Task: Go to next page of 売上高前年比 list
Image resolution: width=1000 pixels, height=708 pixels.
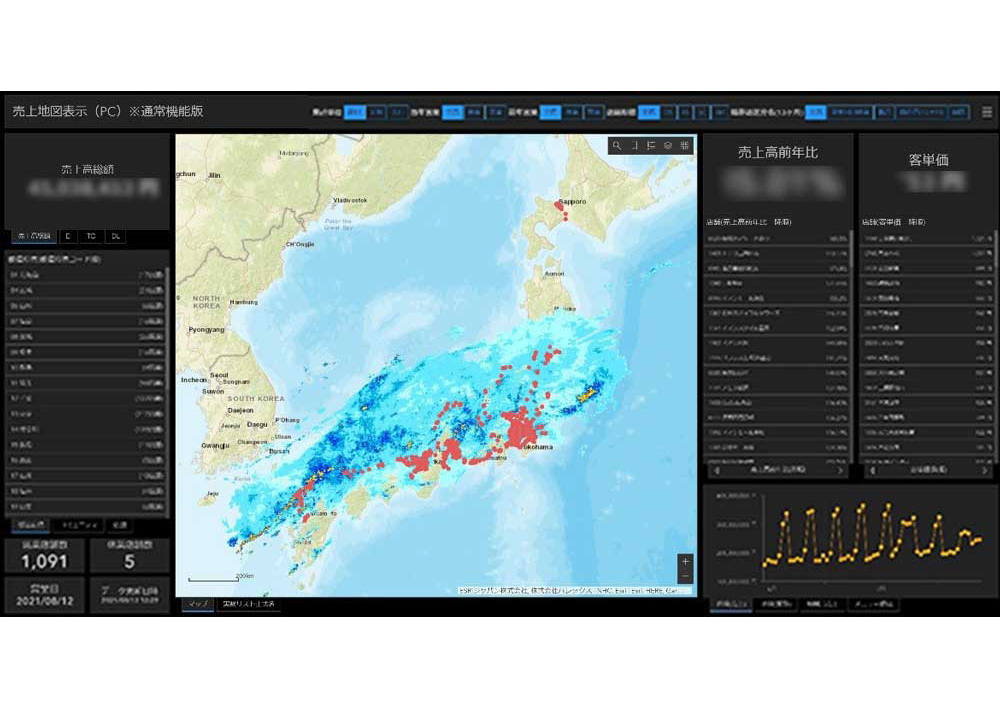Action: click(840, 469)
